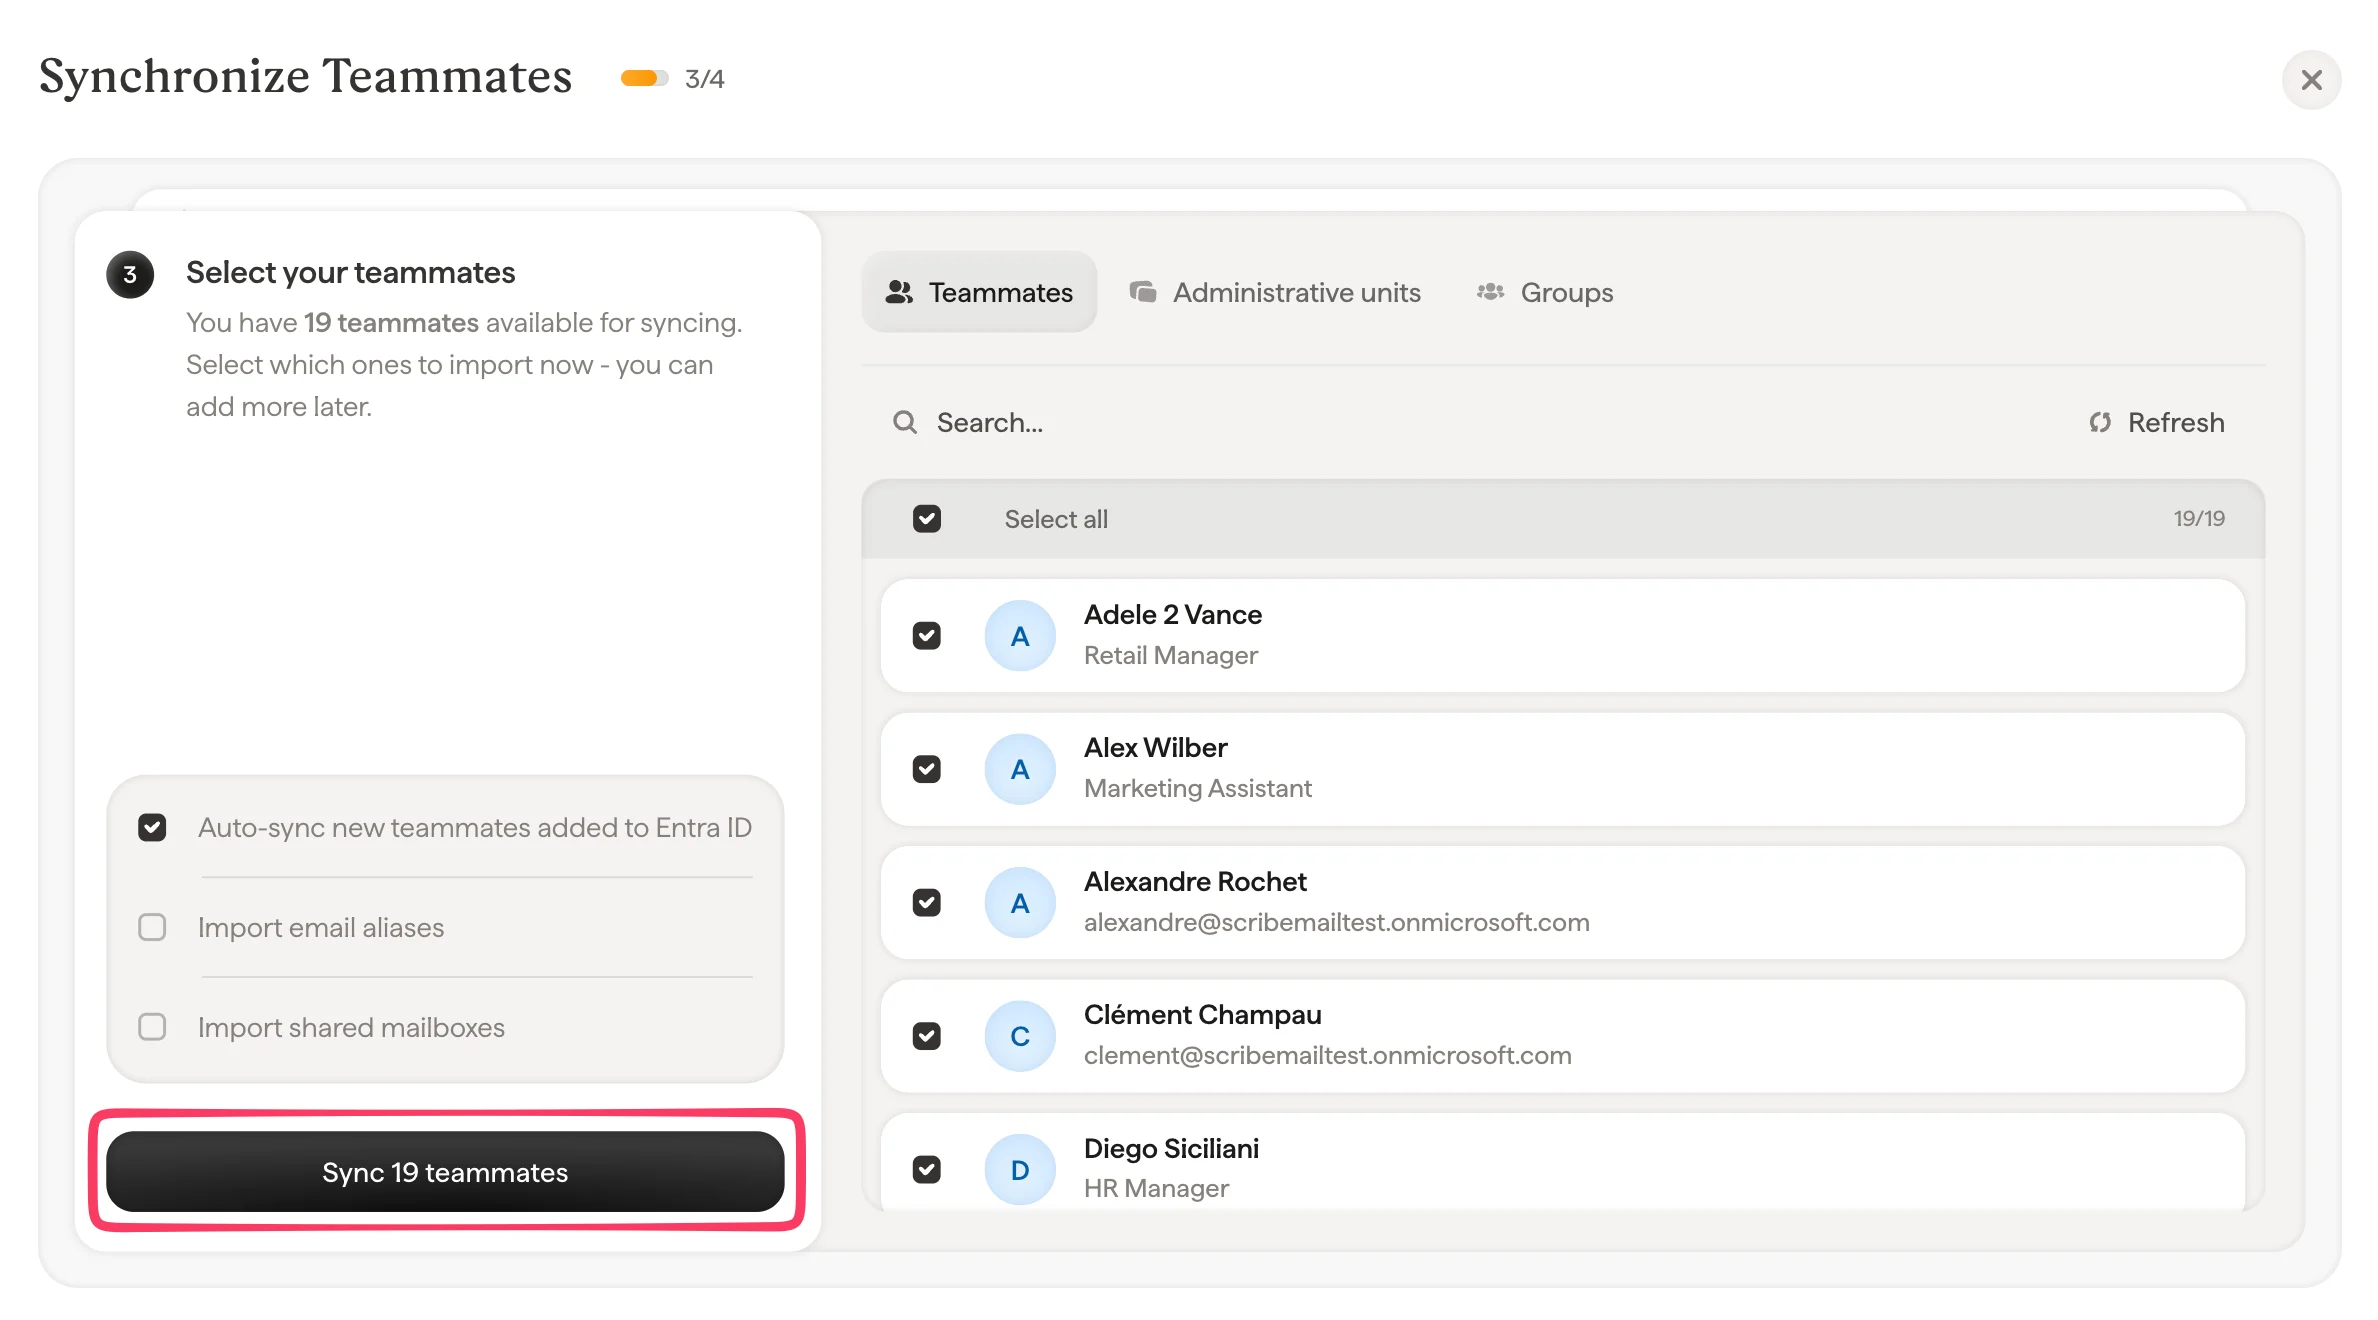Deselect Alex Wilber checkbox

[927, 769]
